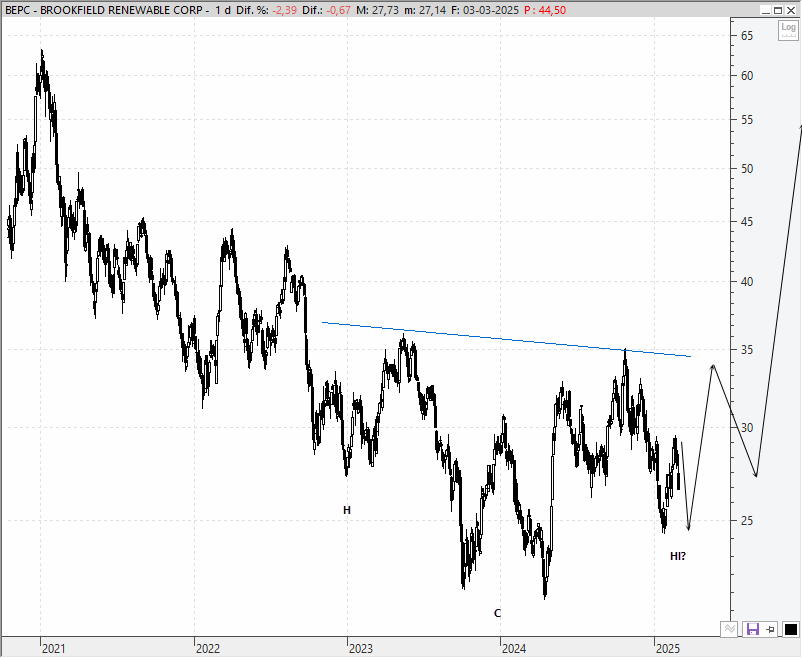The width and height of the screenshot is (802, 658).
Task: Maximize the BEPC chart window
Action: [777, 10]
